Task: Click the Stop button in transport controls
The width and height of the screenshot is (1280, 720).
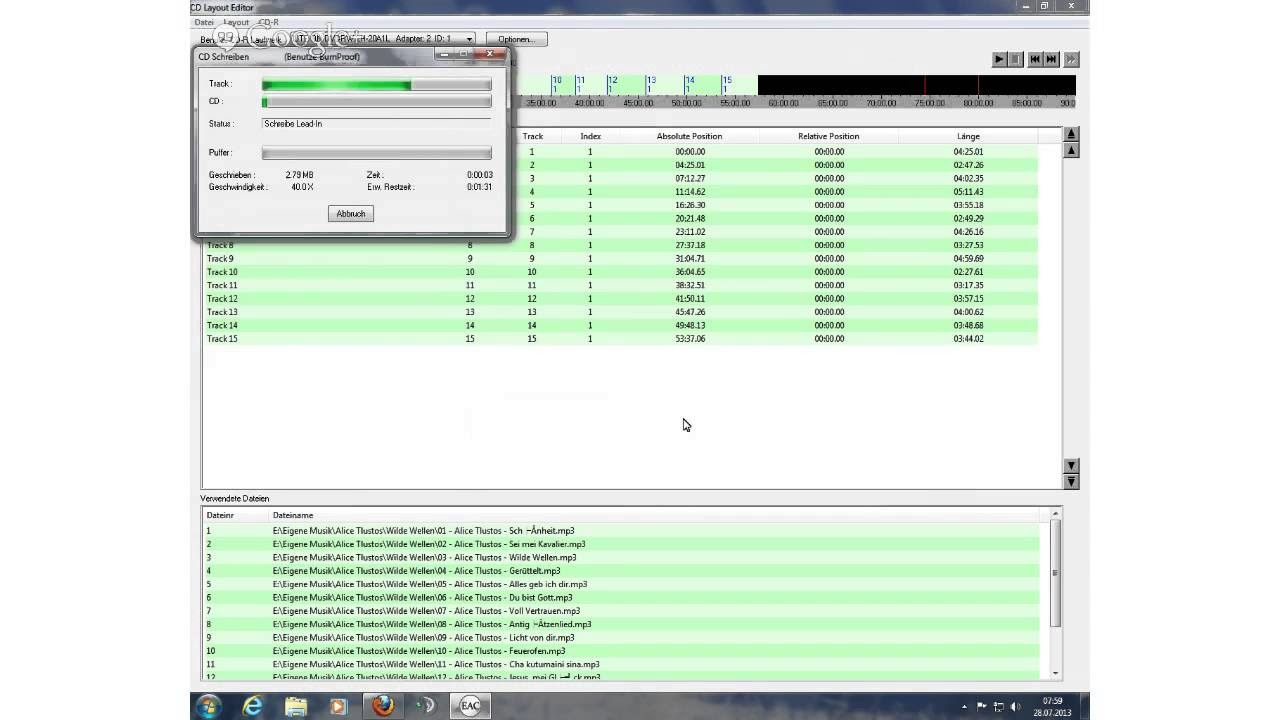Action: click(x=1015, y=59)
